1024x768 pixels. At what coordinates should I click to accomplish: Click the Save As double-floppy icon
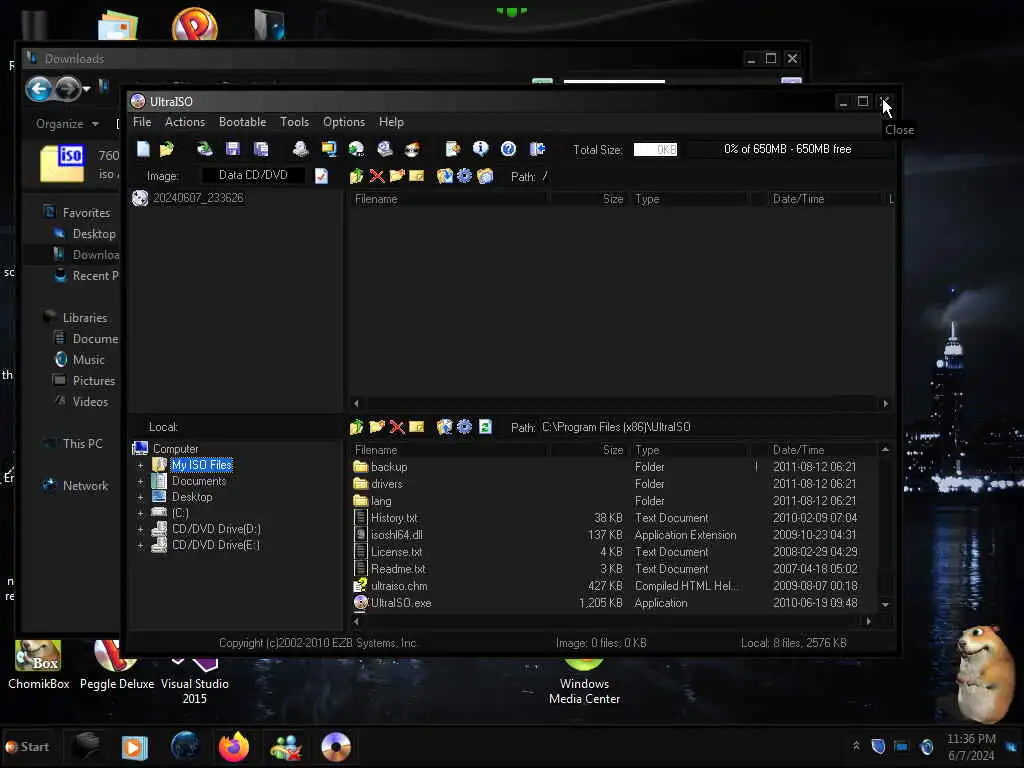(x=261, y=149)
